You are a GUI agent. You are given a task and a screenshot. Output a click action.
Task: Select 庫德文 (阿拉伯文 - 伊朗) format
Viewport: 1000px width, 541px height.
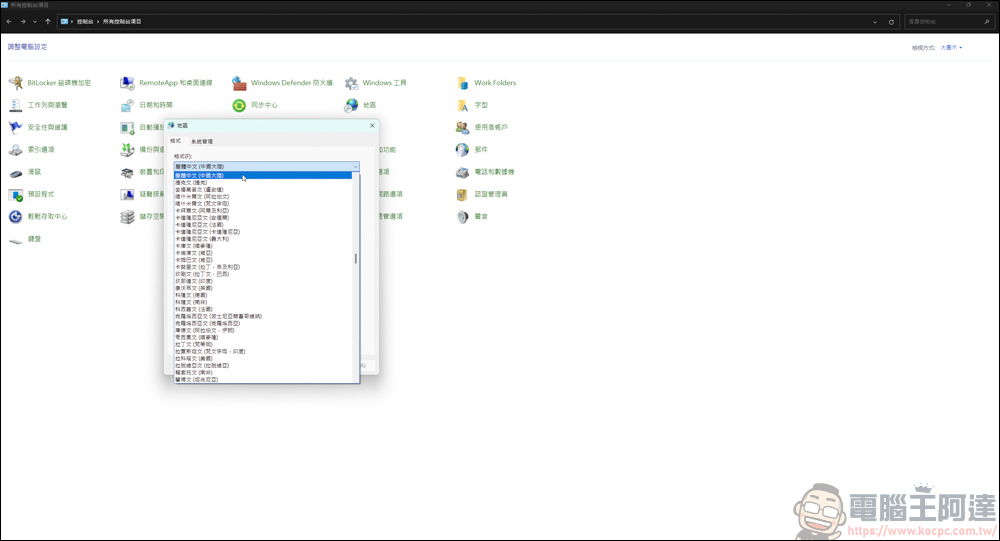(263, 330)
